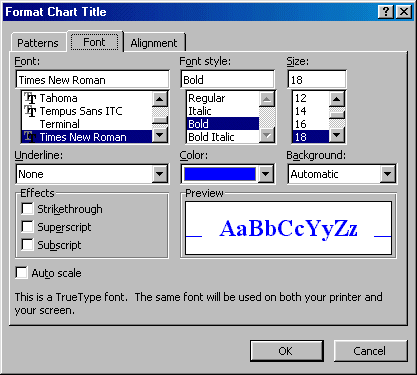The height and width of the screenshot is (375, 417).
Task: Click the size list scrollbar thumb
Action: [337, 115]
